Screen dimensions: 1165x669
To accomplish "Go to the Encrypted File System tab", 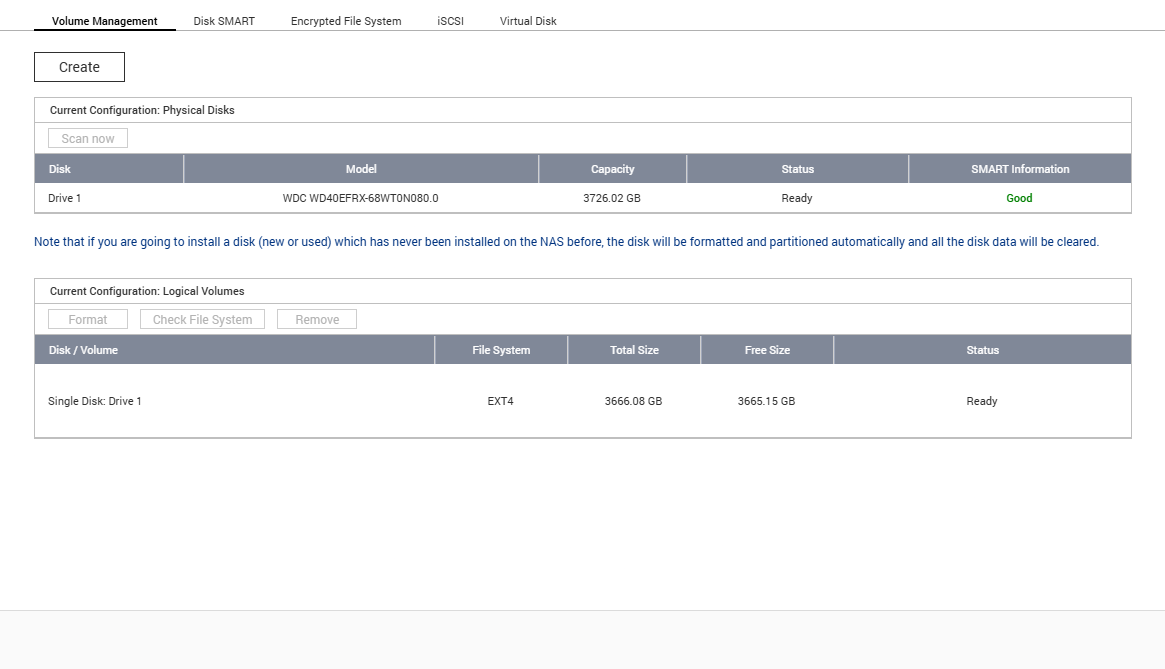I will [x=346, y=21].
